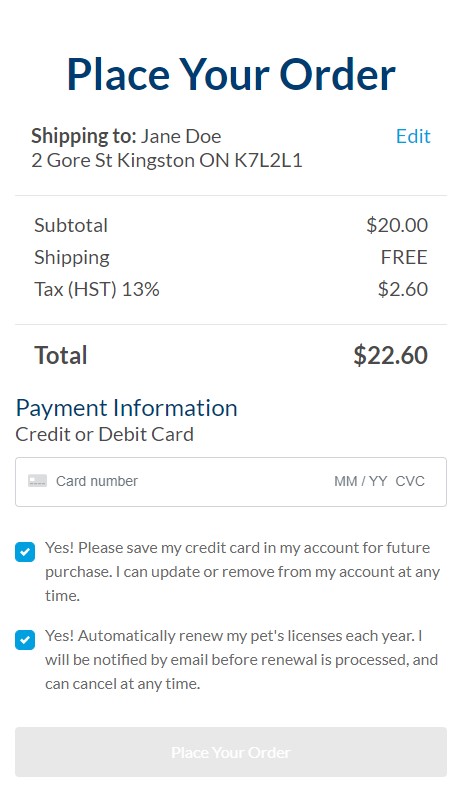Screen dimensions: 458x804
Task: Select the CVC security code field
Action: (x=410, y=481)
